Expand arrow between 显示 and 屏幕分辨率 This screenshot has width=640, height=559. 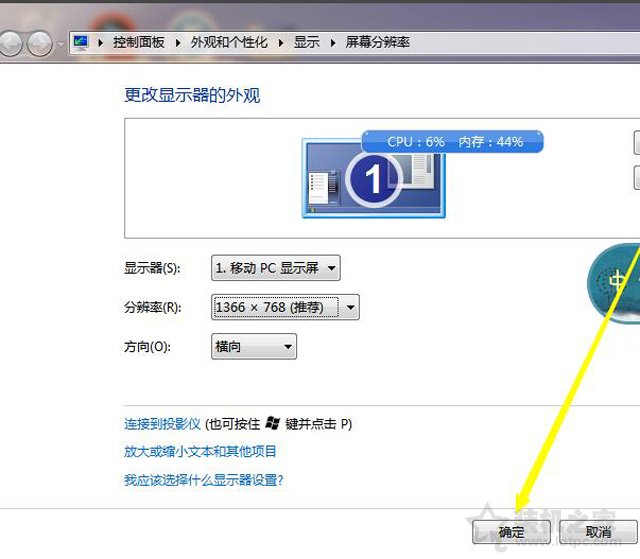(333, 43)
